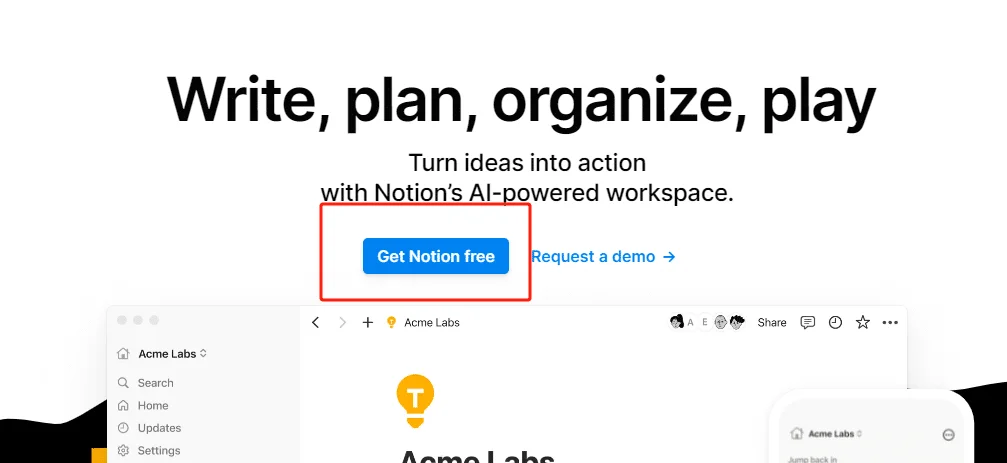Go to Home in the sidebar
1007x463 pixels.
[x=153, y=406]
